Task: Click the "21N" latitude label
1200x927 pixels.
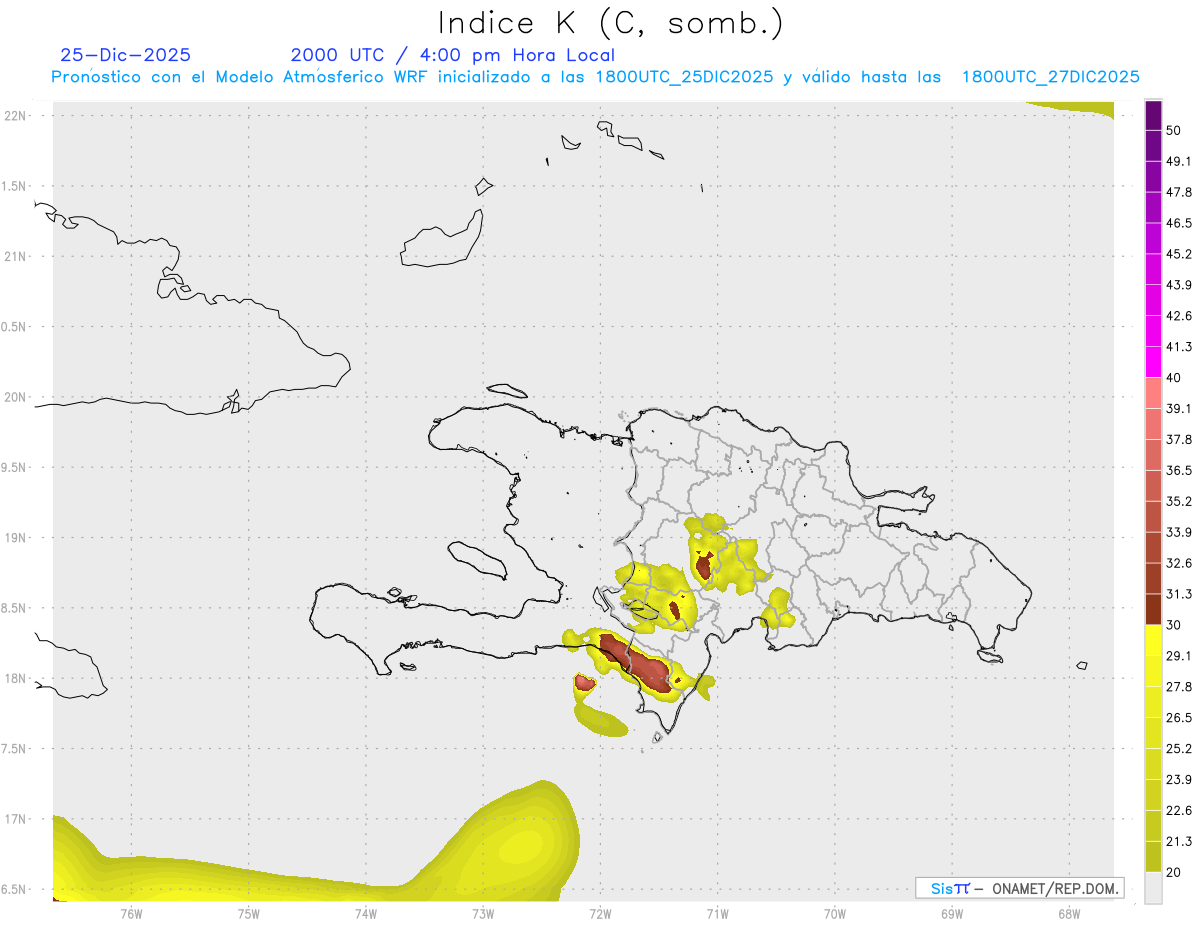Action: click(15, 257)
